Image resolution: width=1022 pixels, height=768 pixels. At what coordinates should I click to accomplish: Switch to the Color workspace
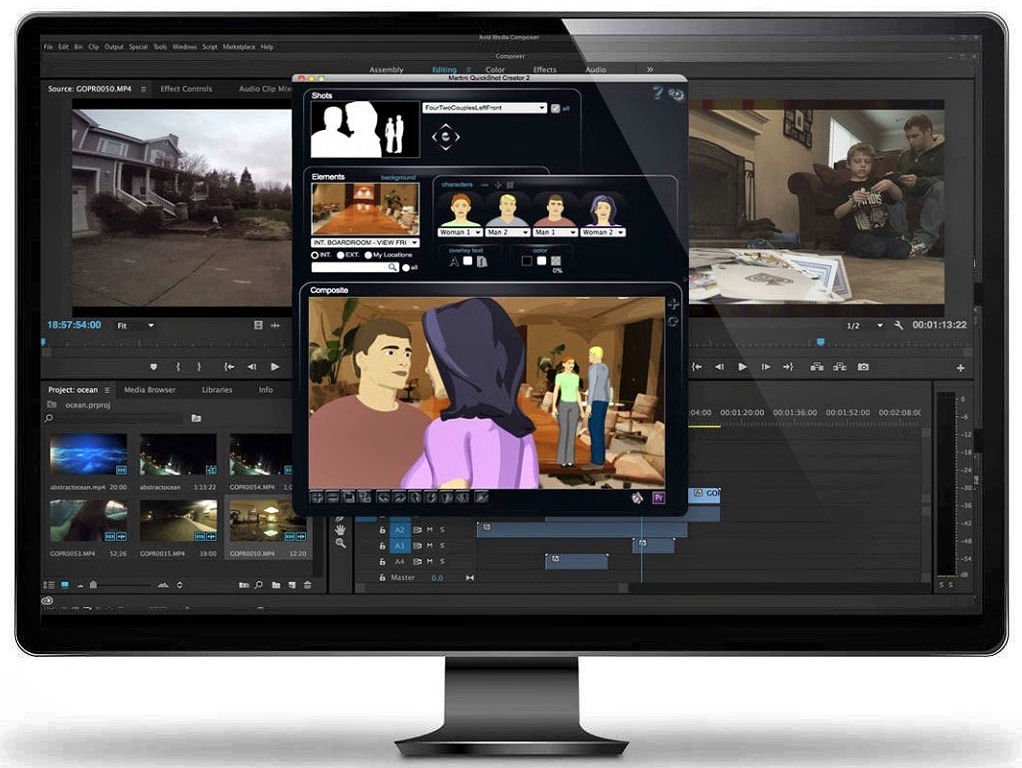pyautogui.click(x=495, y=70)
